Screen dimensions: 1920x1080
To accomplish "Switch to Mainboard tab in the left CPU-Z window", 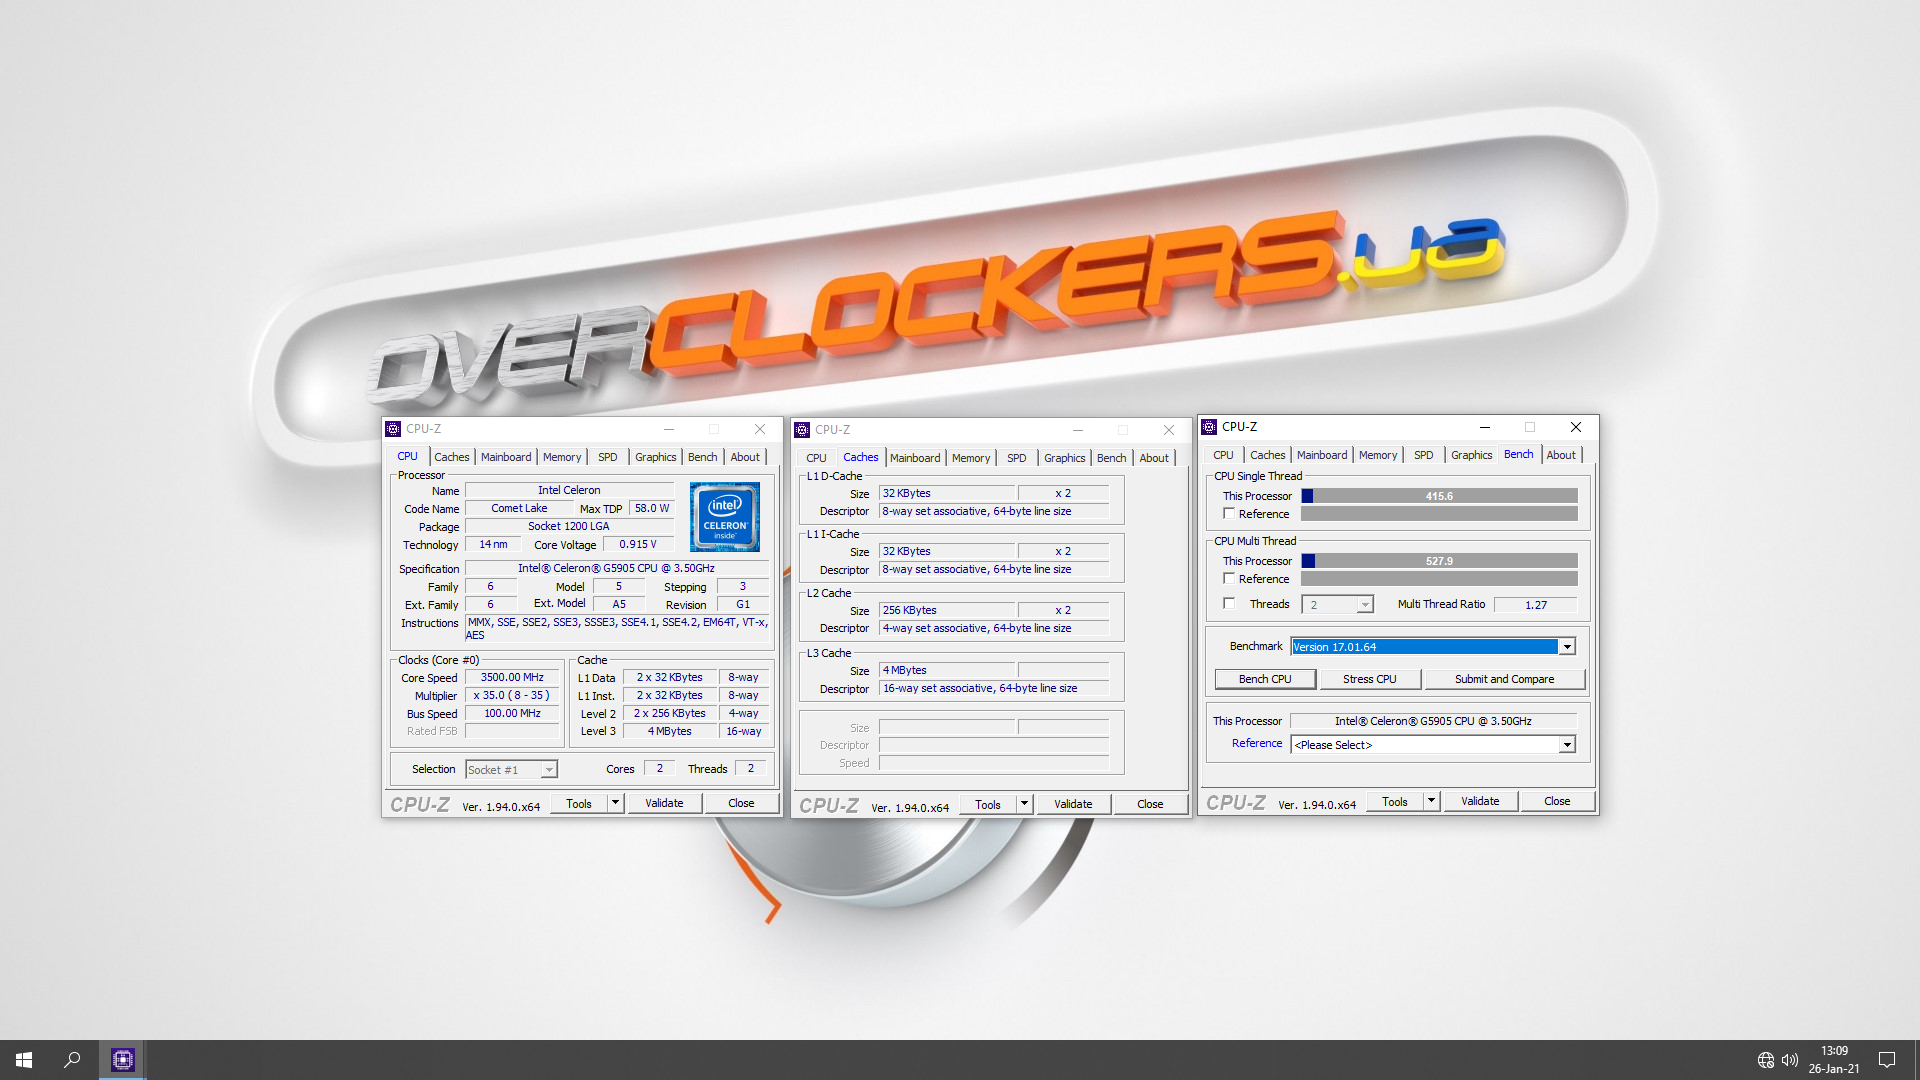I will click(x=506, y=457).
